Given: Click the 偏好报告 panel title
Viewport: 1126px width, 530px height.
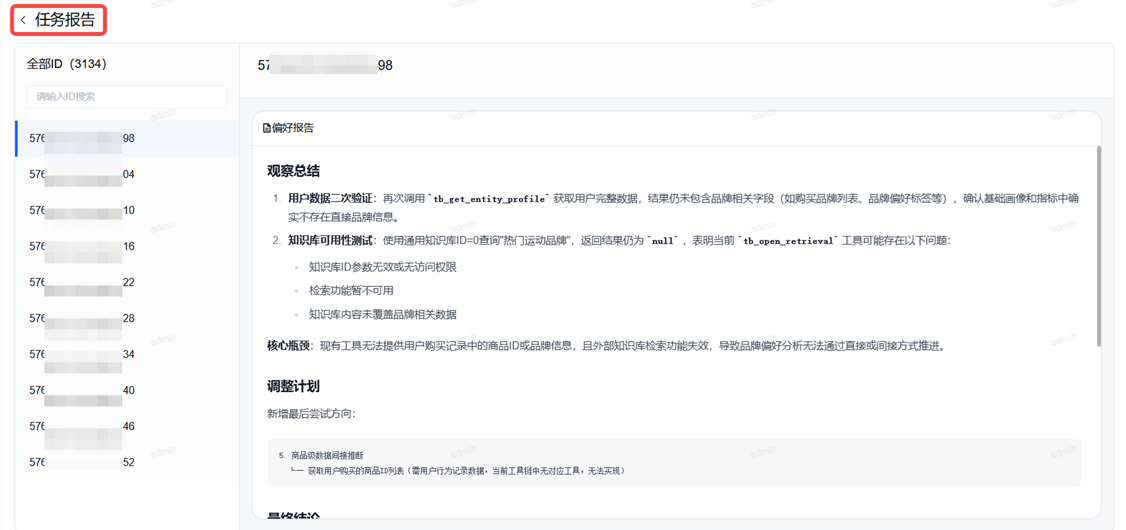Looking at the screenshot, I should (293, 129).
